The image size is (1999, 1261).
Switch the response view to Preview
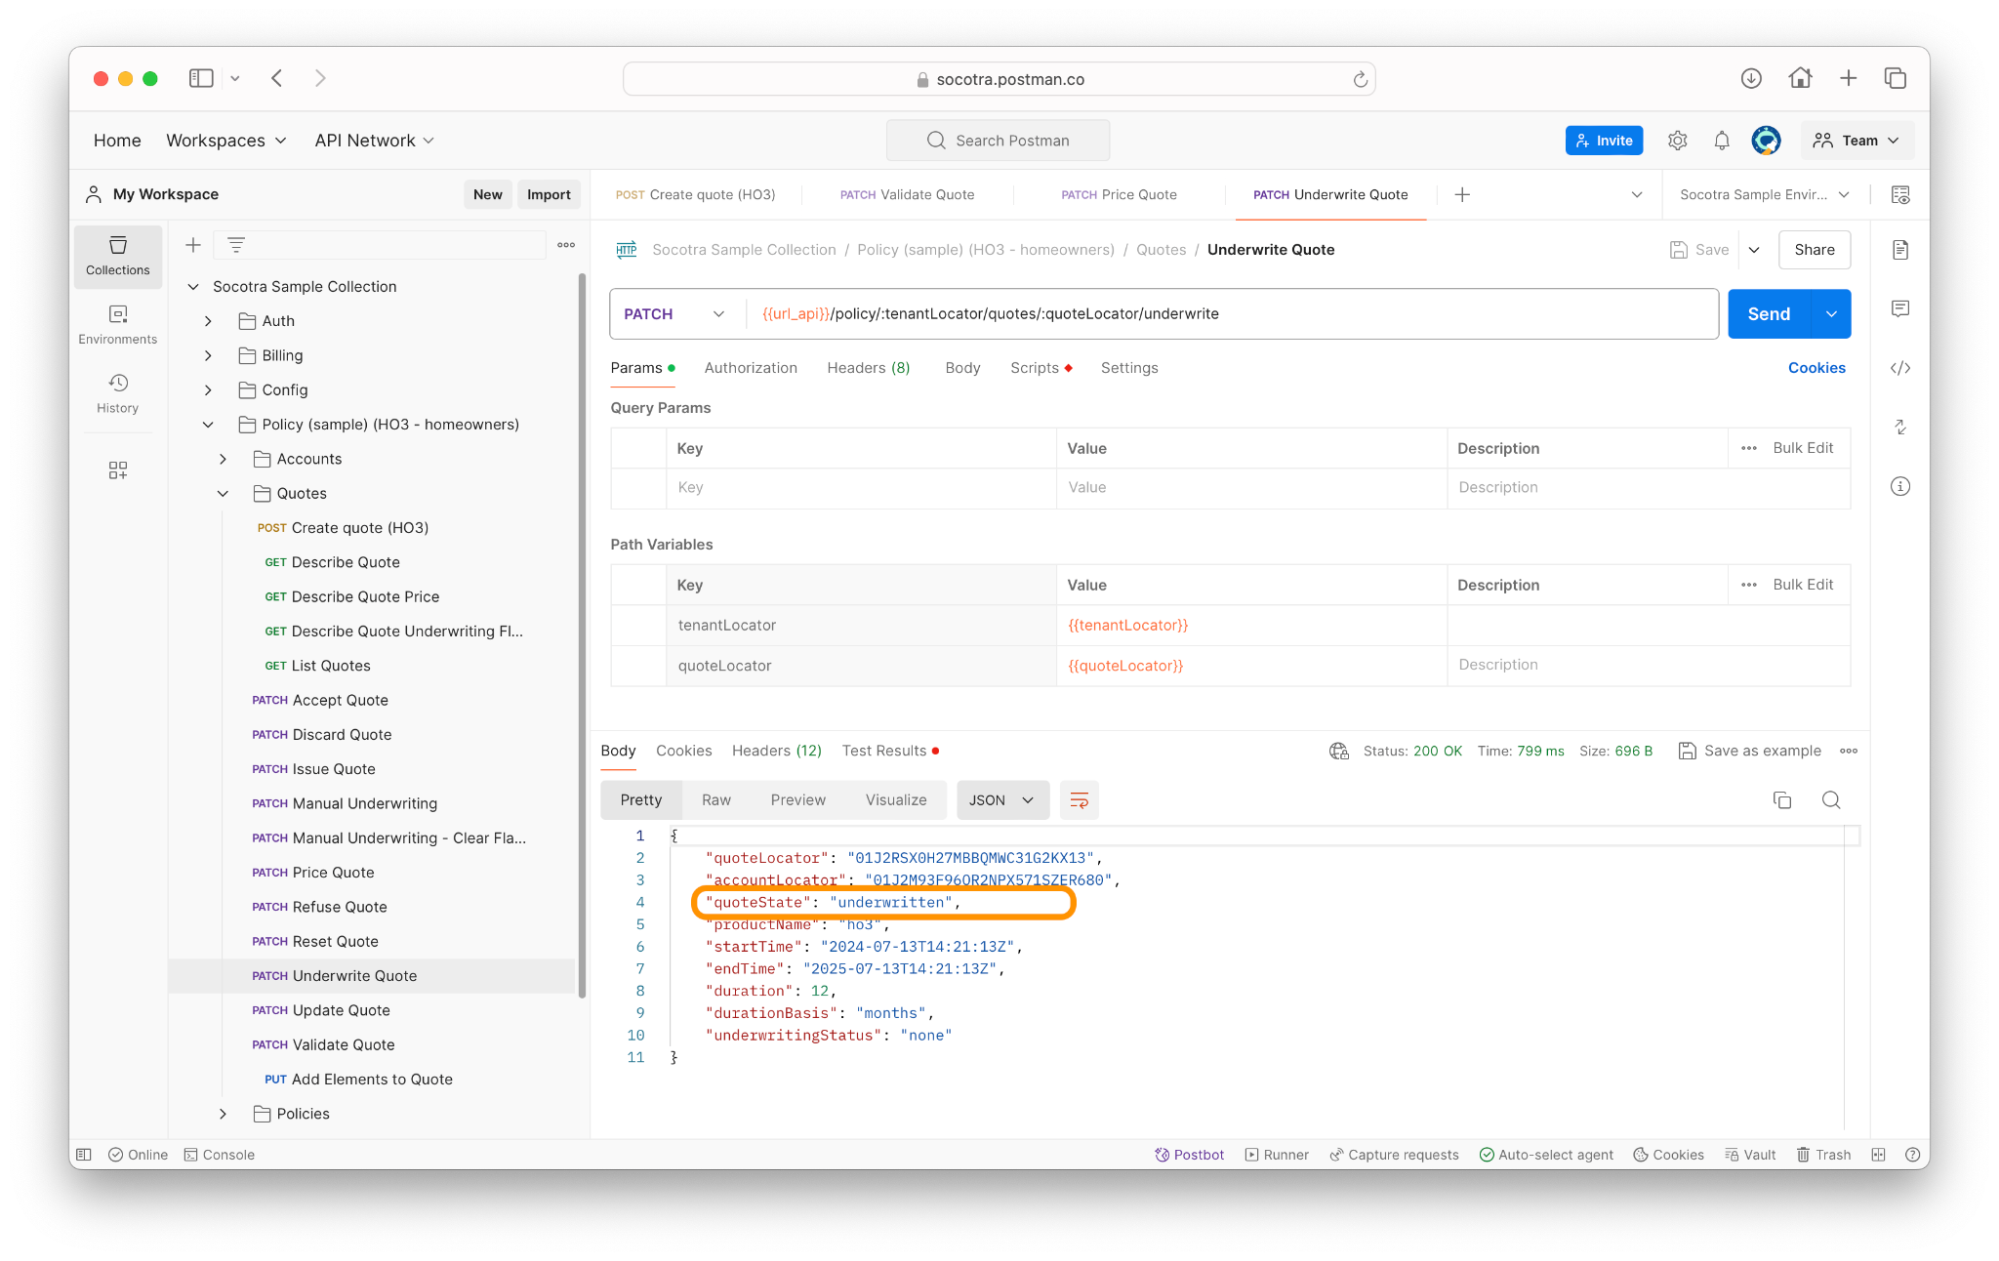click(797, 800)
